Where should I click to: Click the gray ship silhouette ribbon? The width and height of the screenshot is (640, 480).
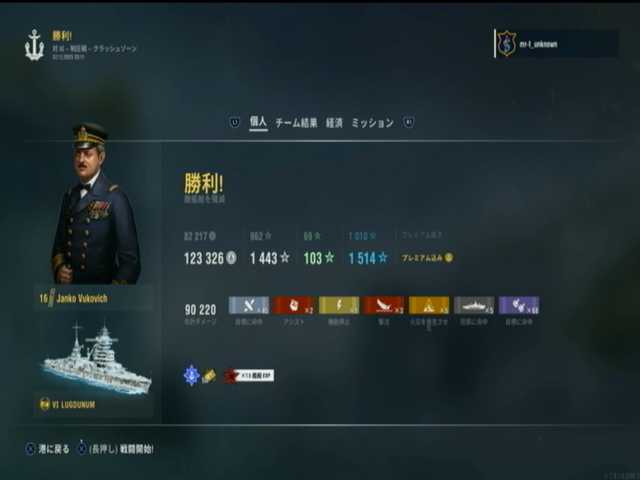(x=474, y=305)
